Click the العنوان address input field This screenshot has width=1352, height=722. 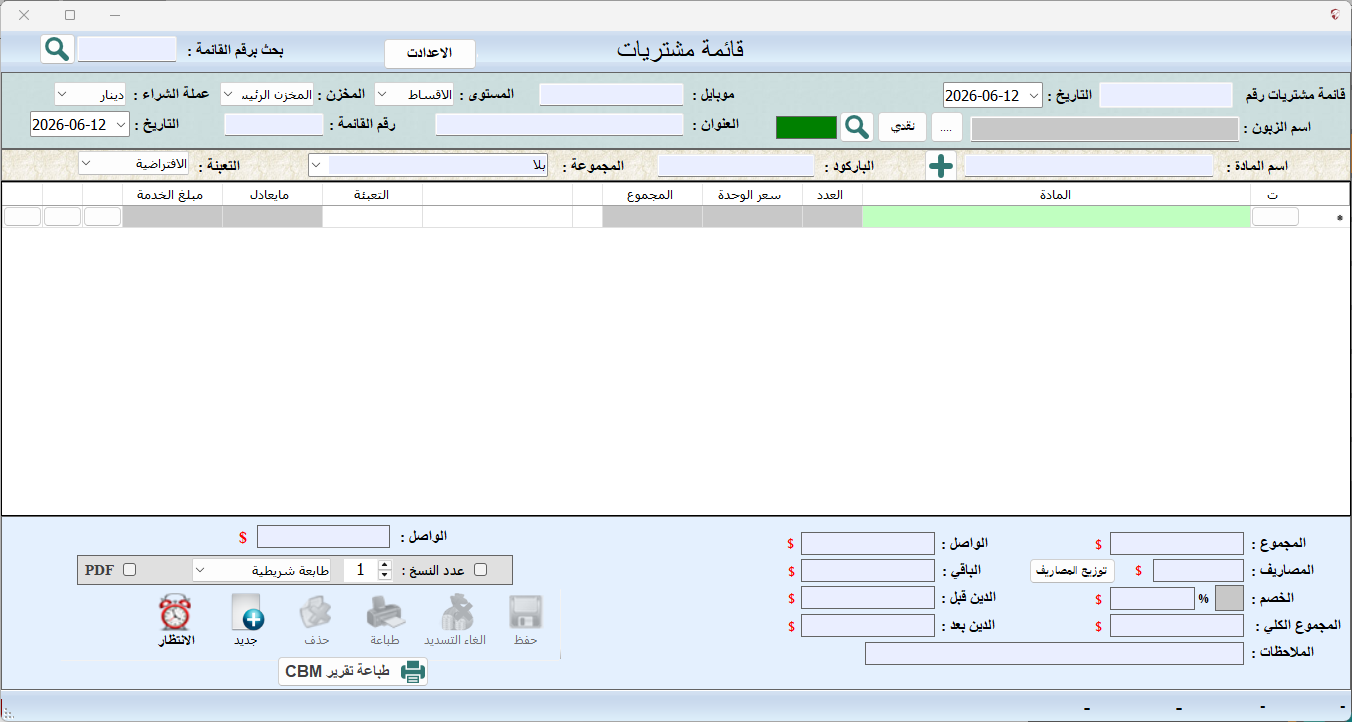coord(559,125)
